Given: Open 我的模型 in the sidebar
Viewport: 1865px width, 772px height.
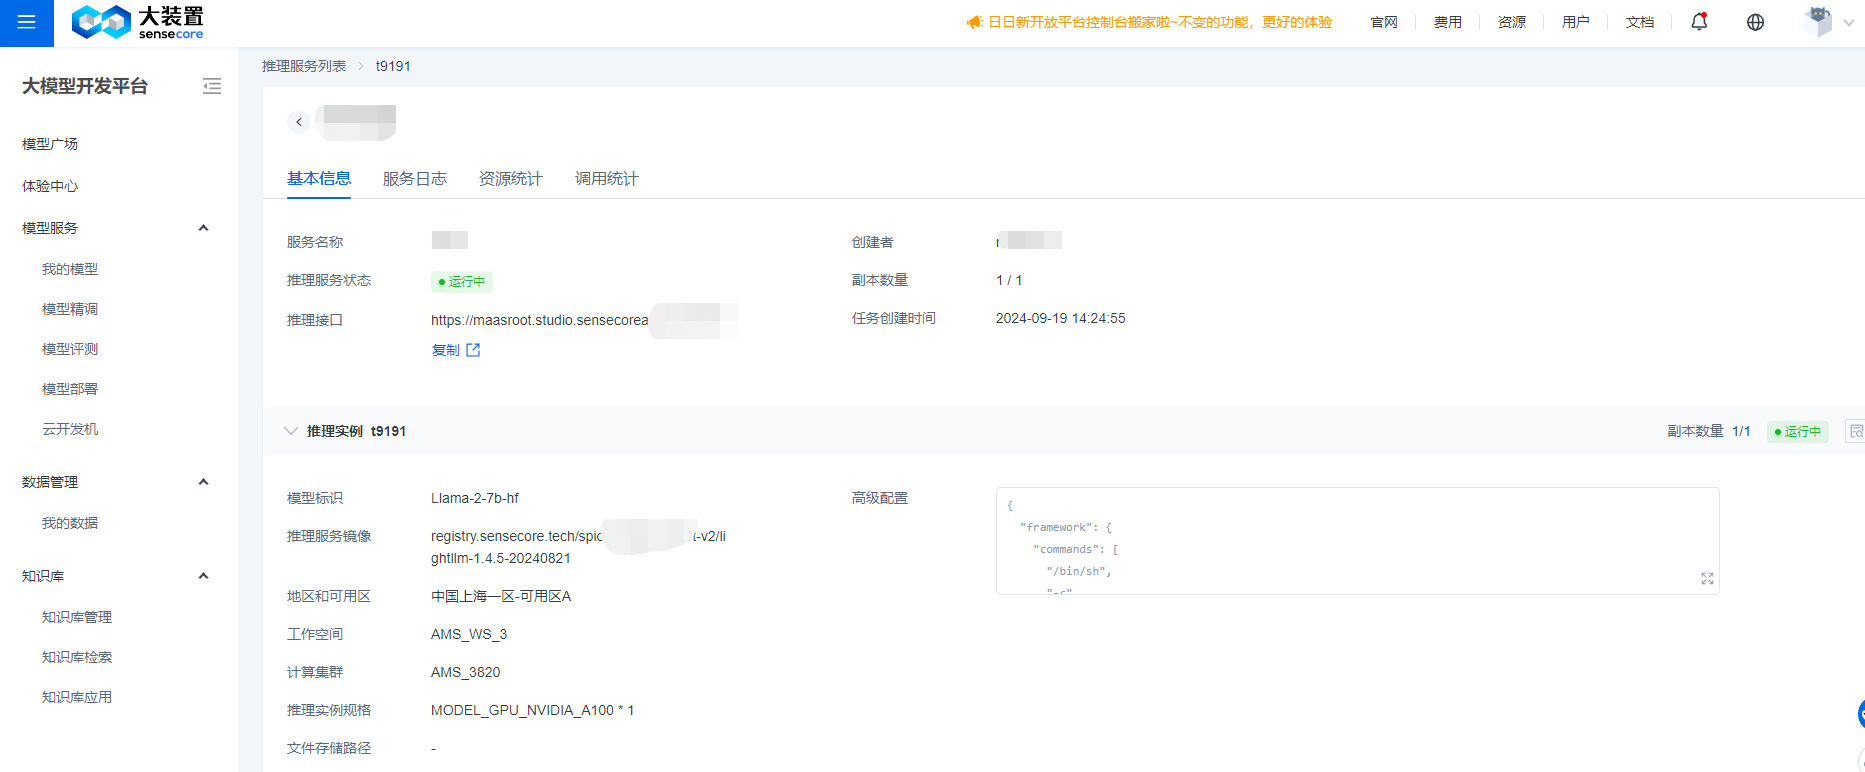Looking at the screenshot, I should pos(70,269).
